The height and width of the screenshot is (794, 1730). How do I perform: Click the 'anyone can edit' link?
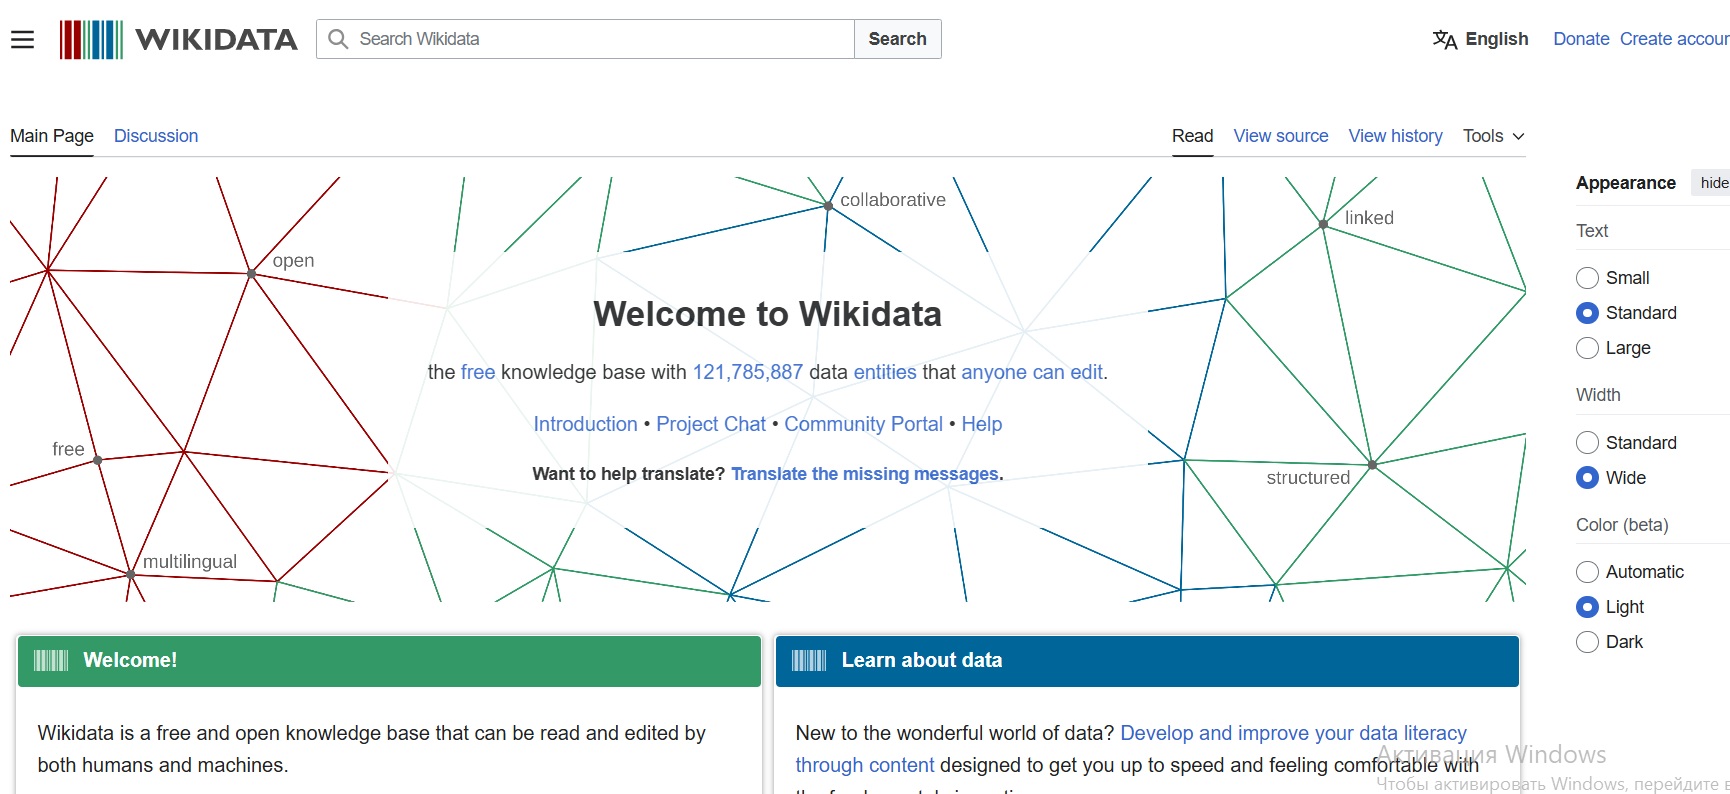[x=1032, y=372]
